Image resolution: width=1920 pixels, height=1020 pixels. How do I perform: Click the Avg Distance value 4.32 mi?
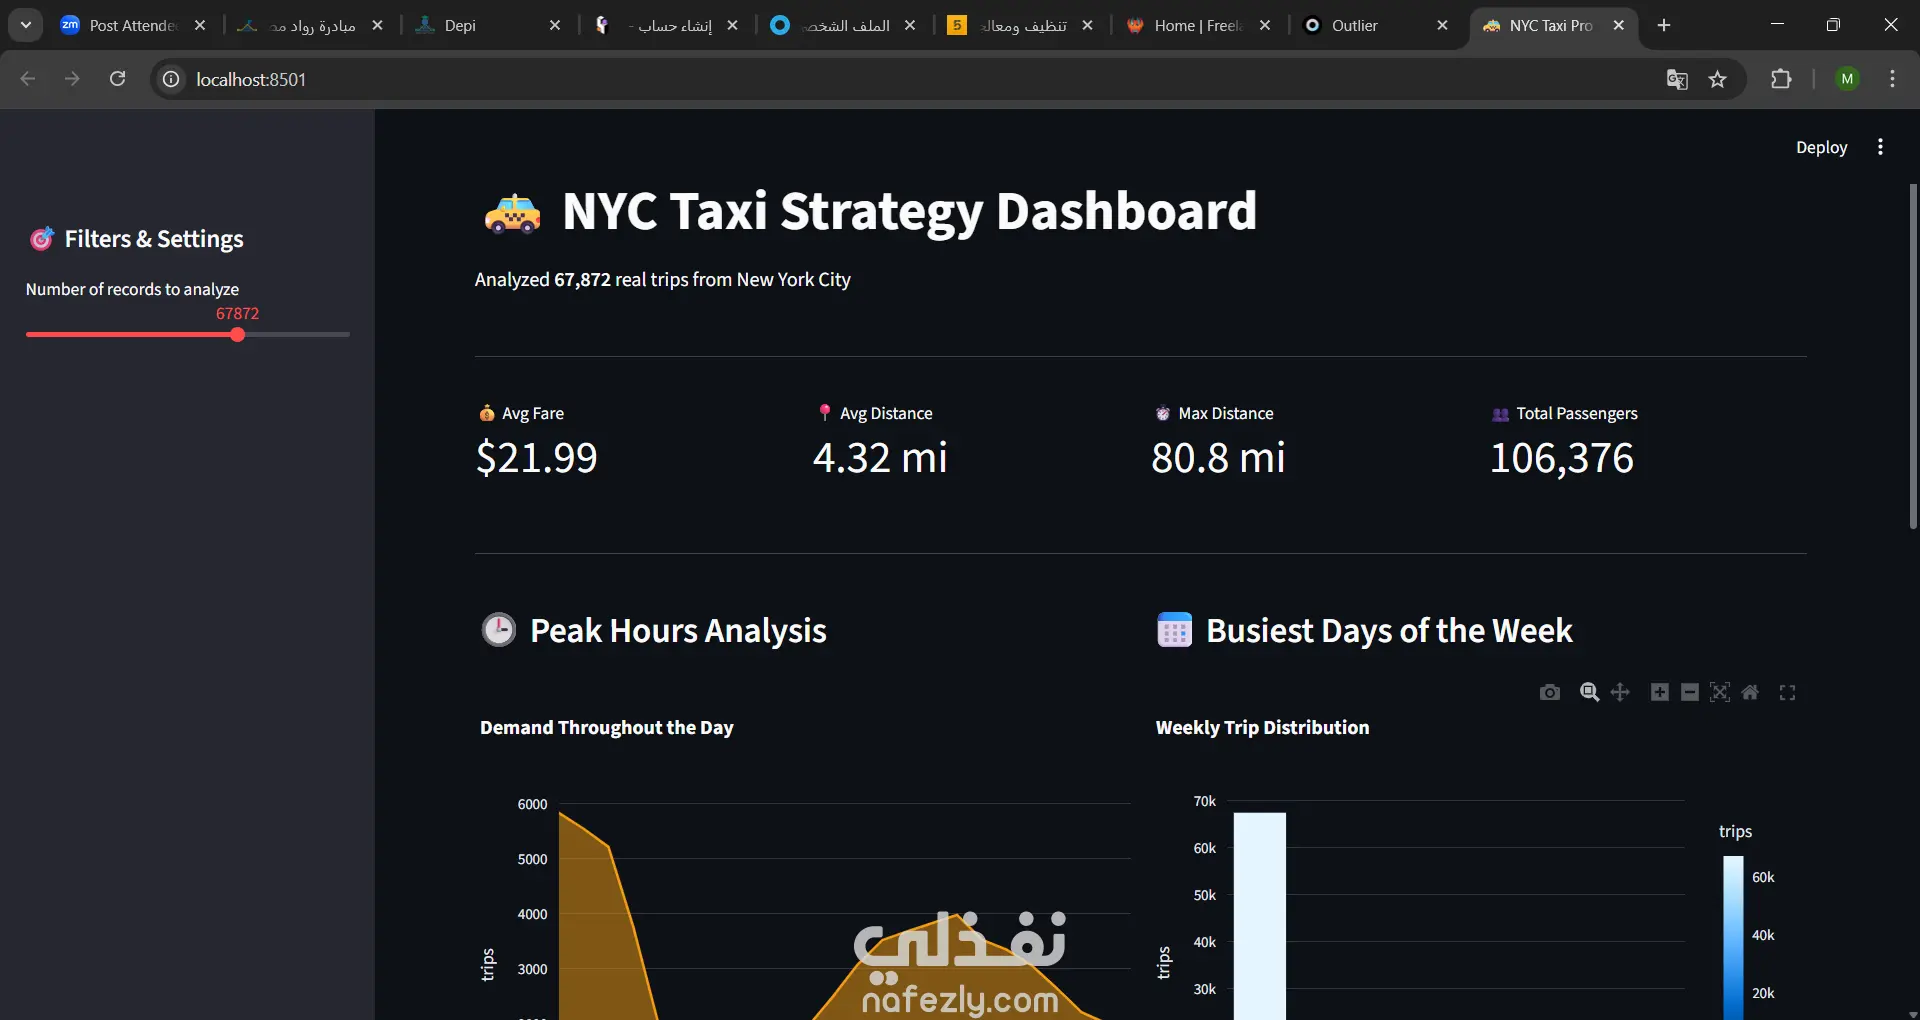click(880, 458)
